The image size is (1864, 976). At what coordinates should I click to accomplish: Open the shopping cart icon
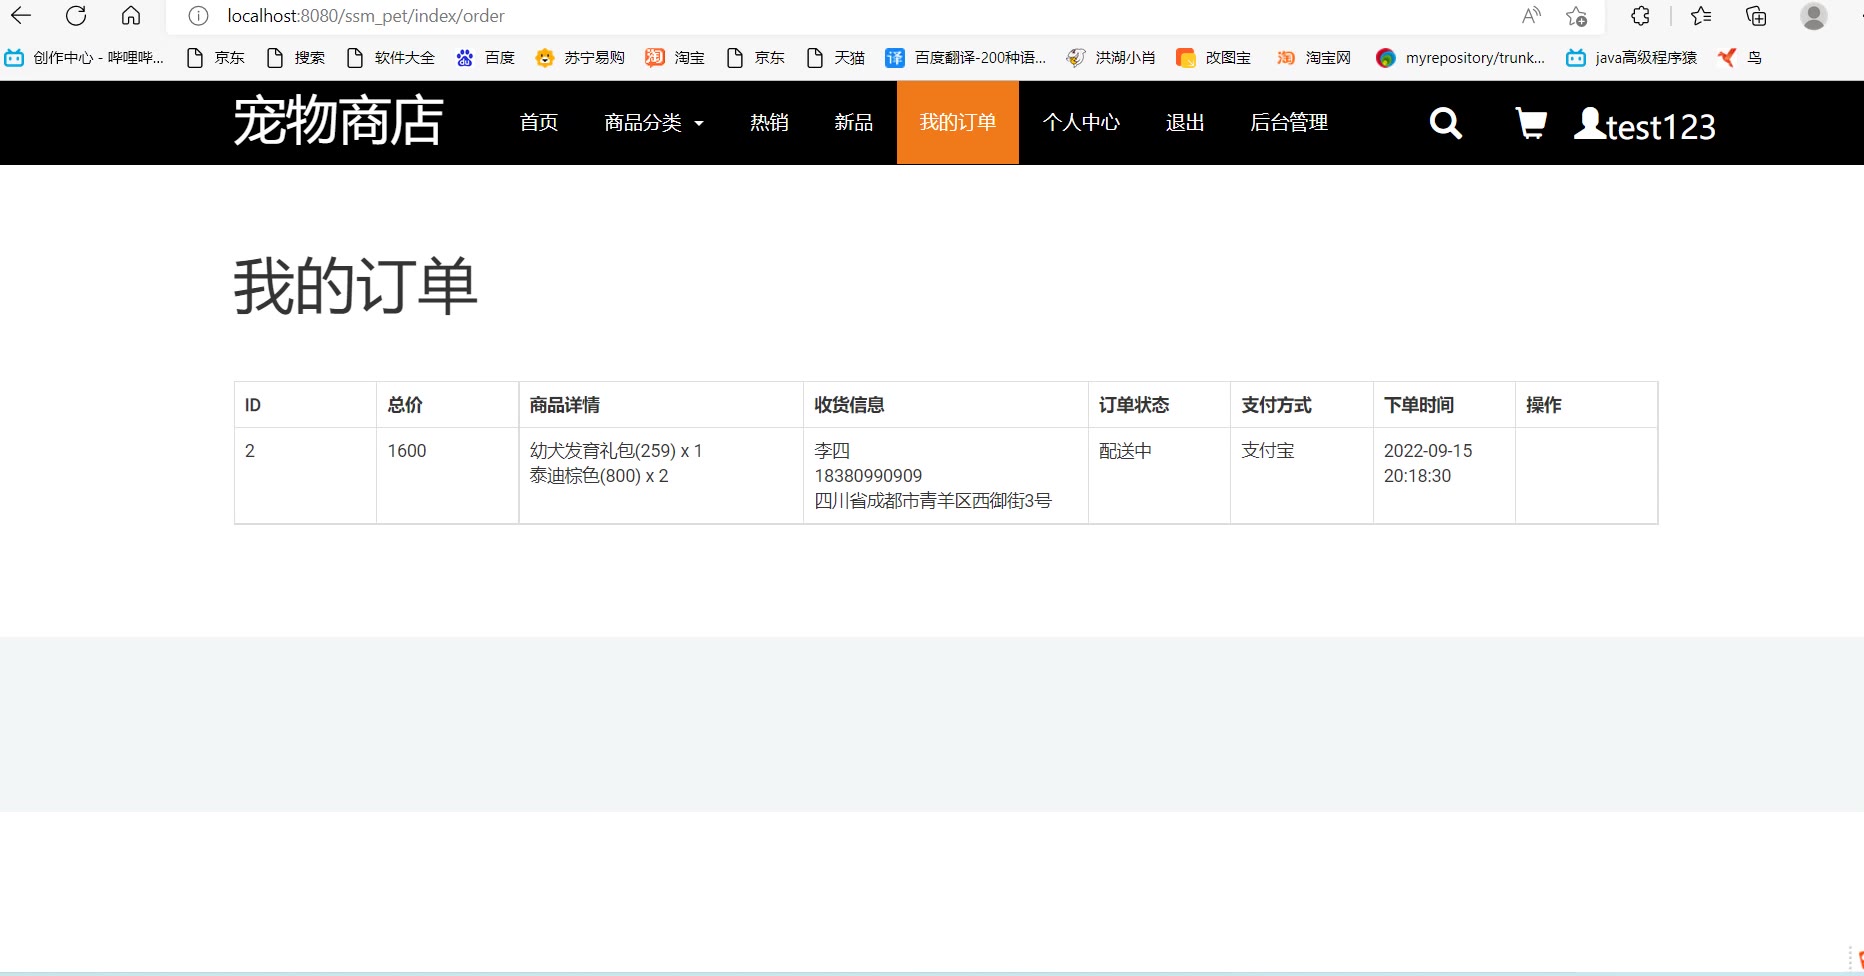pyautogui.click(x=1531, y=123)
